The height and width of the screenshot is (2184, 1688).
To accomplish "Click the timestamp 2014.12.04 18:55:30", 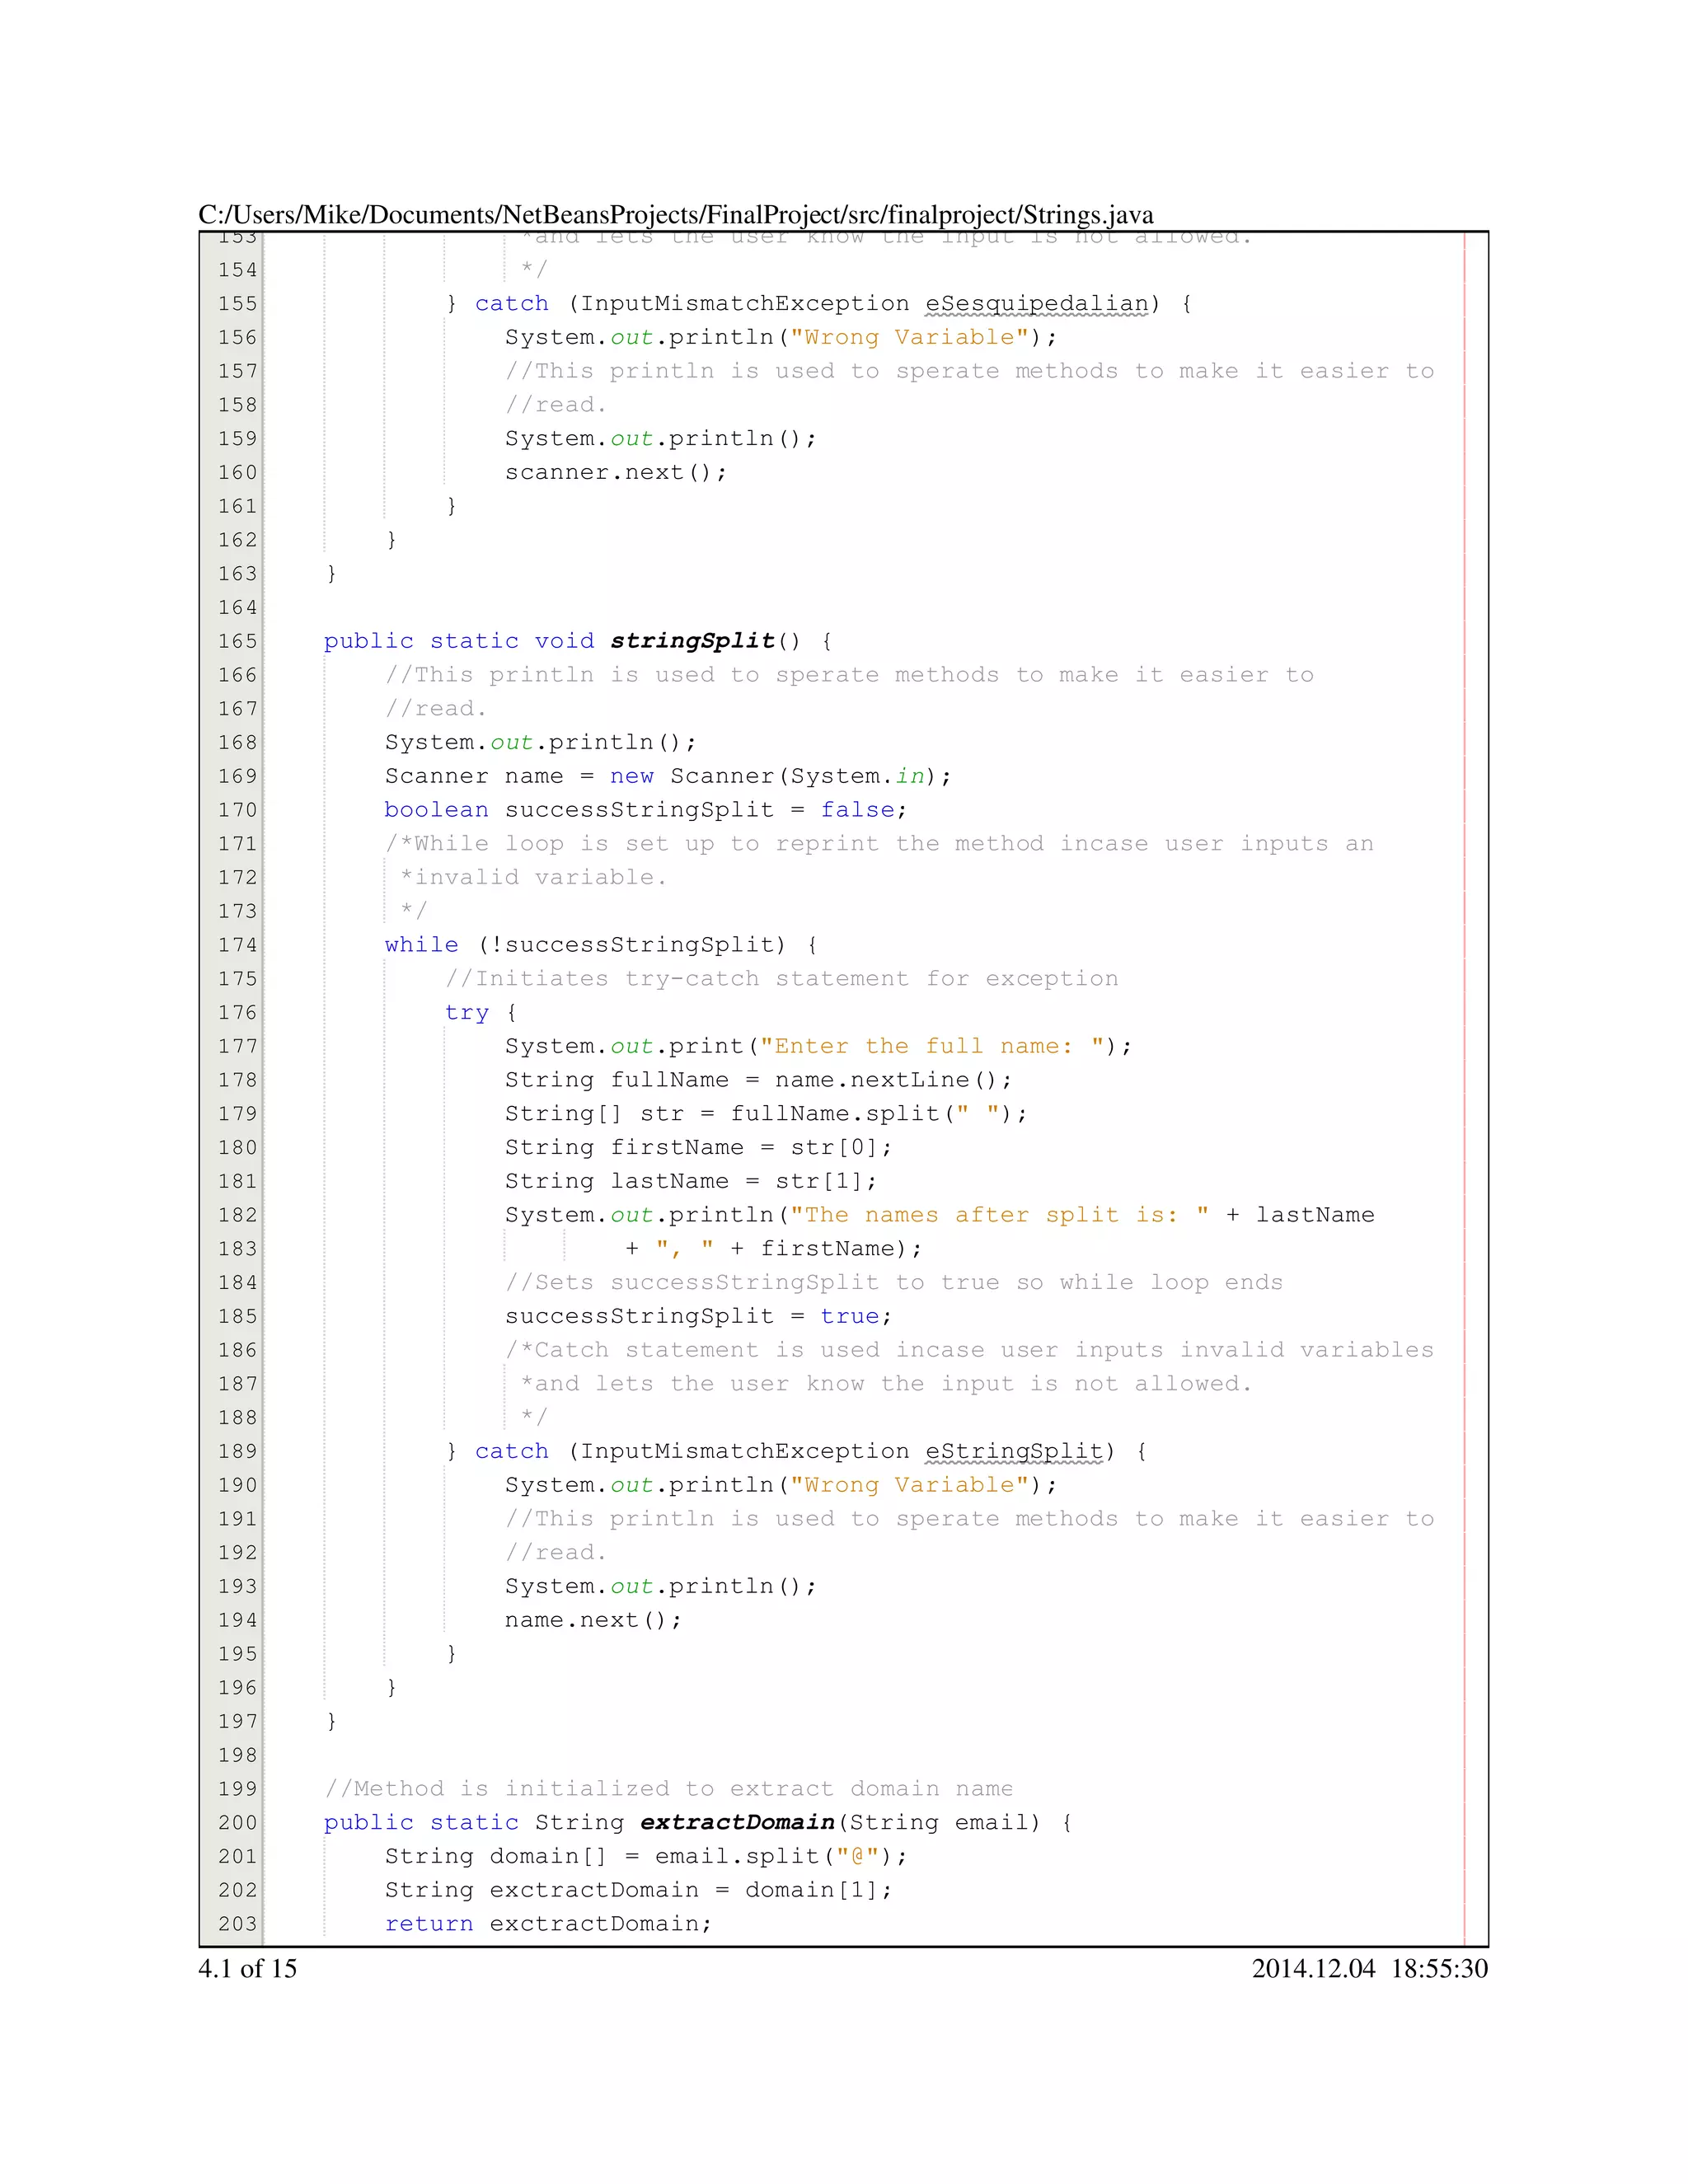I will tap(1369, 1968).
